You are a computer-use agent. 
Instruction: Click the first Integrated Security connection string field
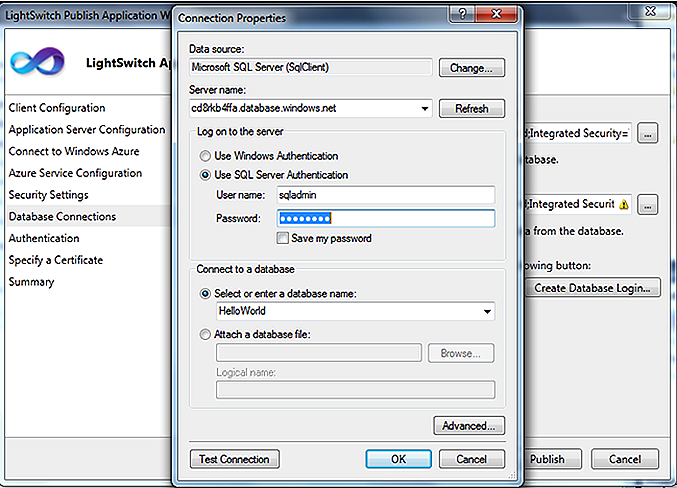point(577,133)
